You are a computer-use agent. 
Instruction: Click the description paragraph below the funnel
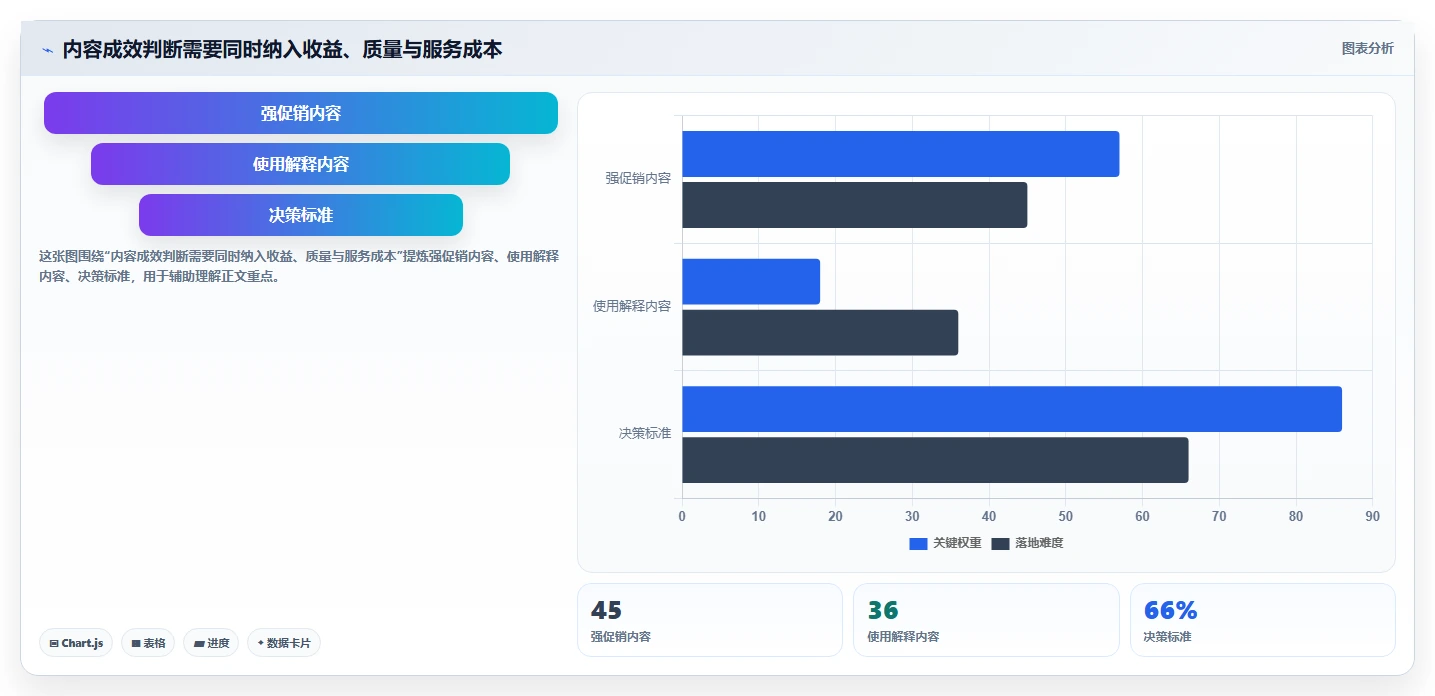[x=299, y=266]
